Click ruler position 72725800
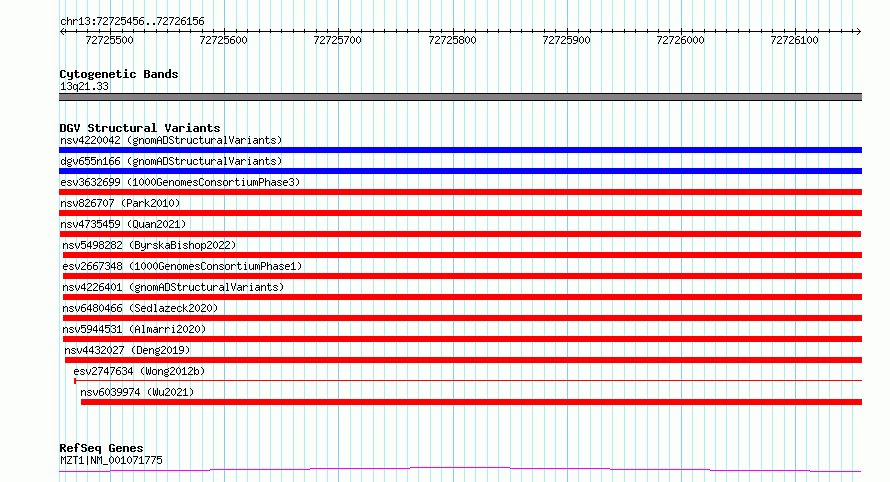This screenshot has height=482, width=890. 452,40
